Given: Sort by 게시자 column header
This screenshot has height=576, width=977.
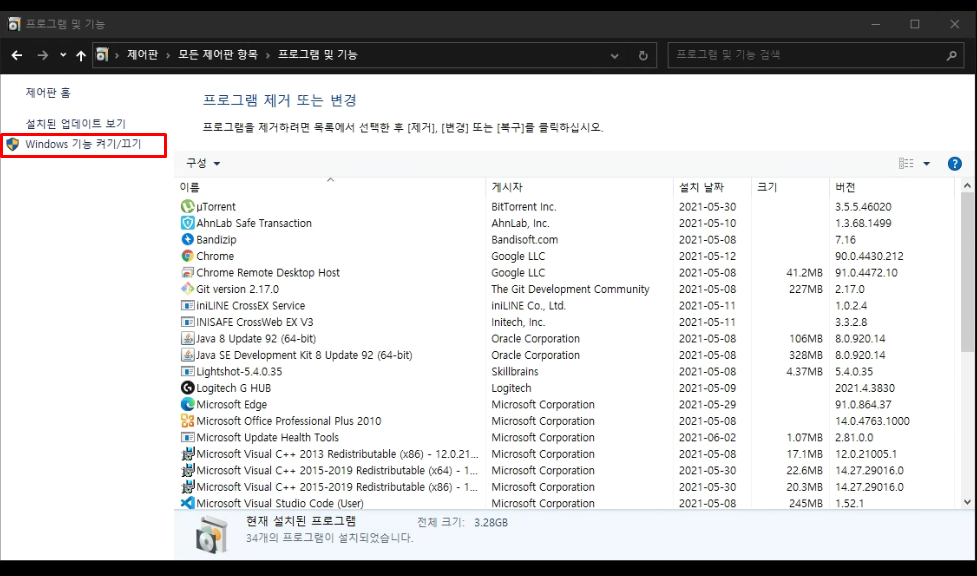Looking at the screenshot, I should pos(579,187).
